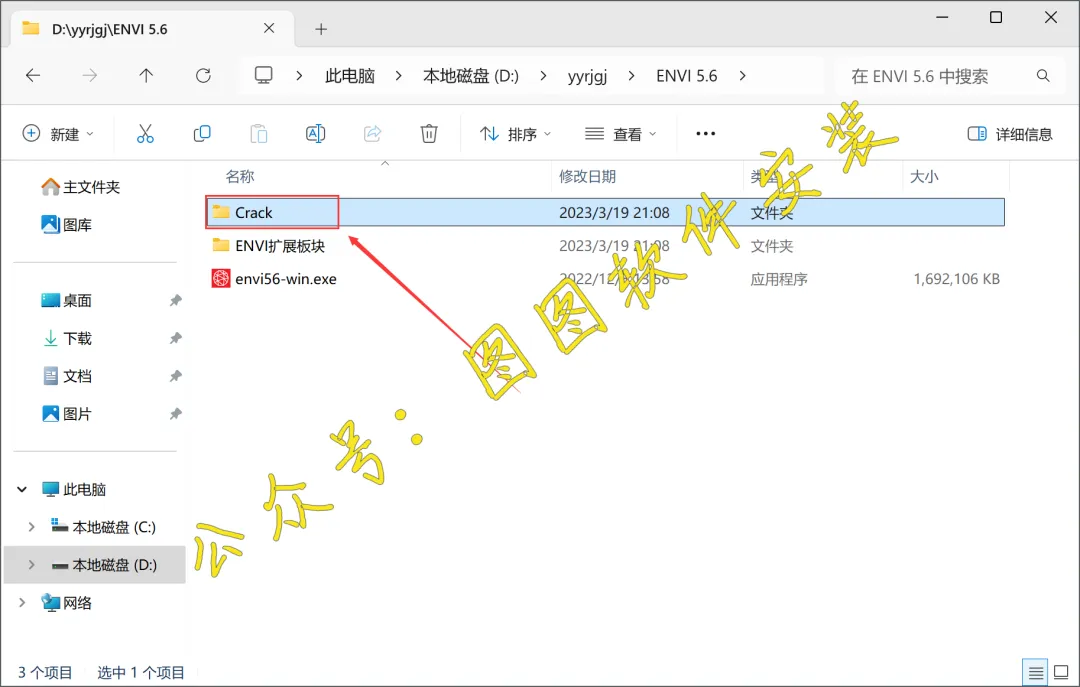Unpin 图片 using its pin icon
This screenshot has height=687, width=1080.
(176, 414)
